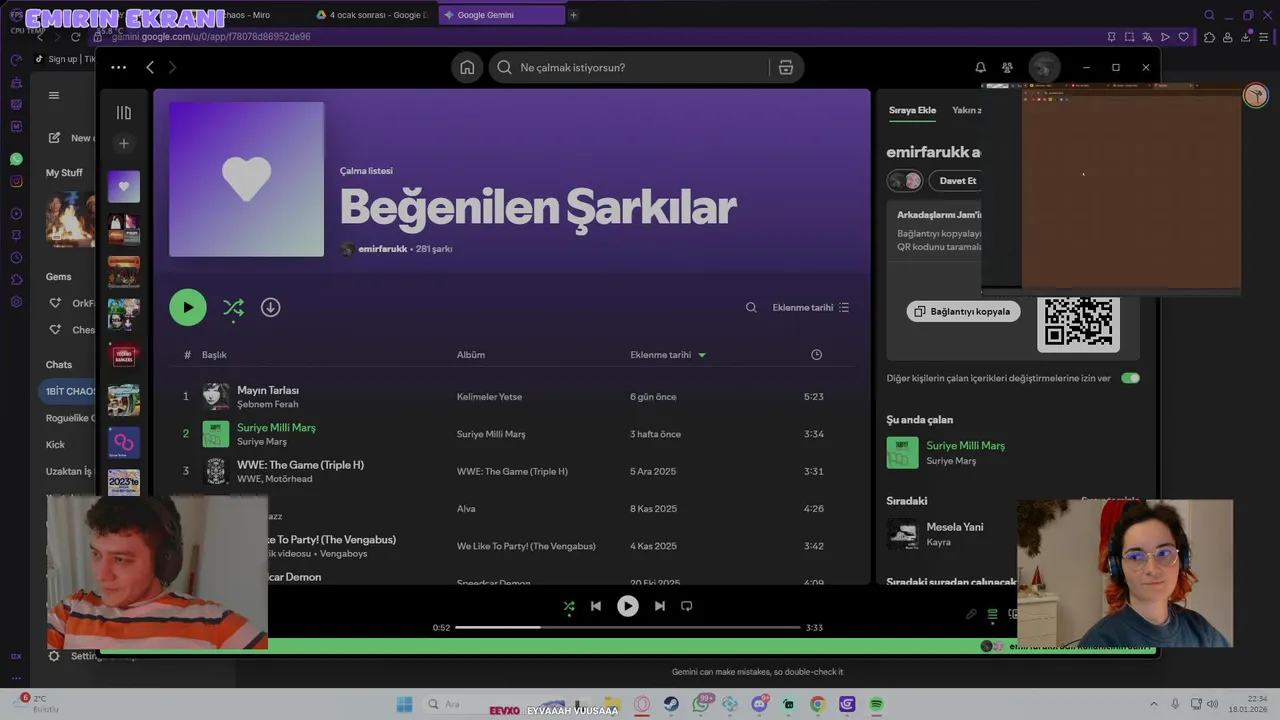Create new playlist with plus icon
The width and height of the screenshot is (1280, 720).
[x=124, y=143]
